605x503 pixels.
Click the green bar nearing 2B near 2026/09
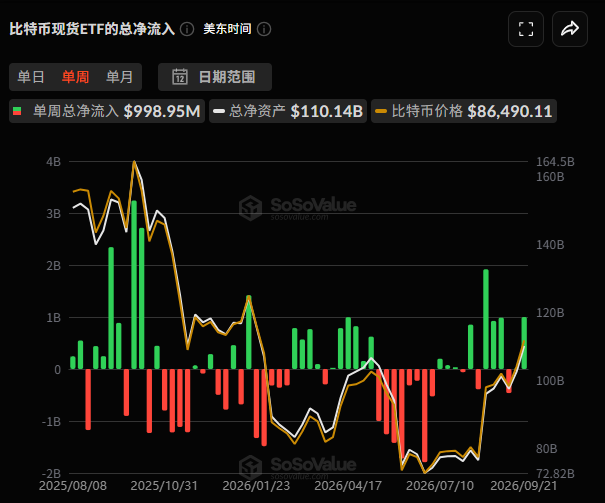[486, 319]
